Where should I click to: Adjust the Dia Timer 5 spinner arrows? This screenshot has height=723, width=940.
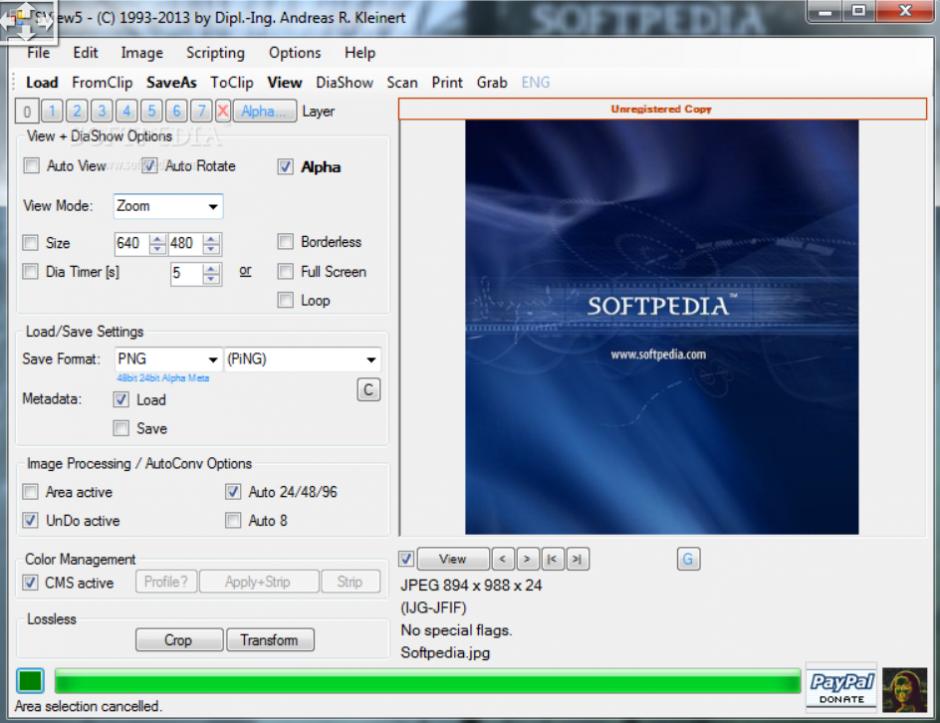212,274
